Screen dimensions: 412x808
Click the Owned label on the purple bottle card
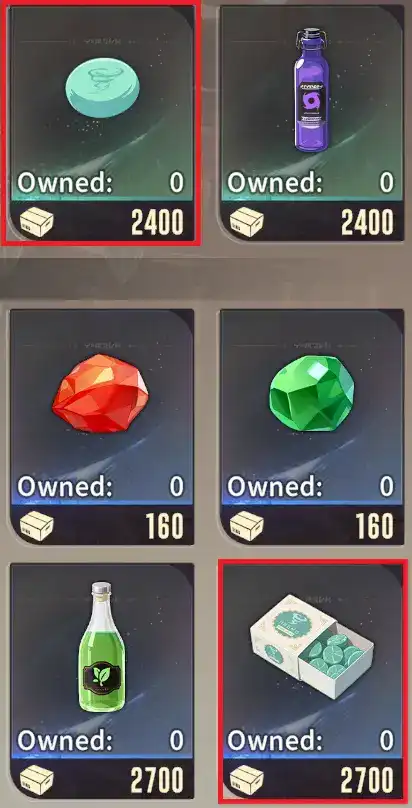tap(274, 182)
